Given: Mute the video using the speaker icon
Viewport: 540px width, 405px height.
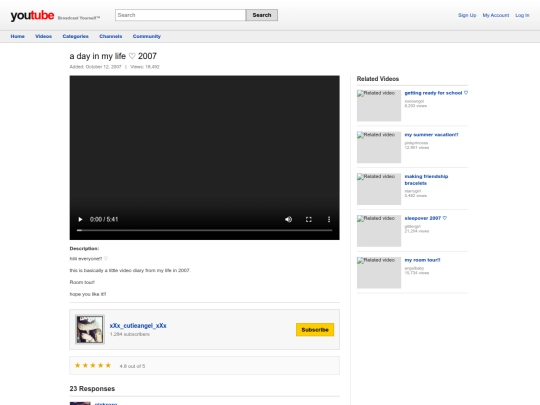Looking at the screenshot, I should [x=288, y=219].
